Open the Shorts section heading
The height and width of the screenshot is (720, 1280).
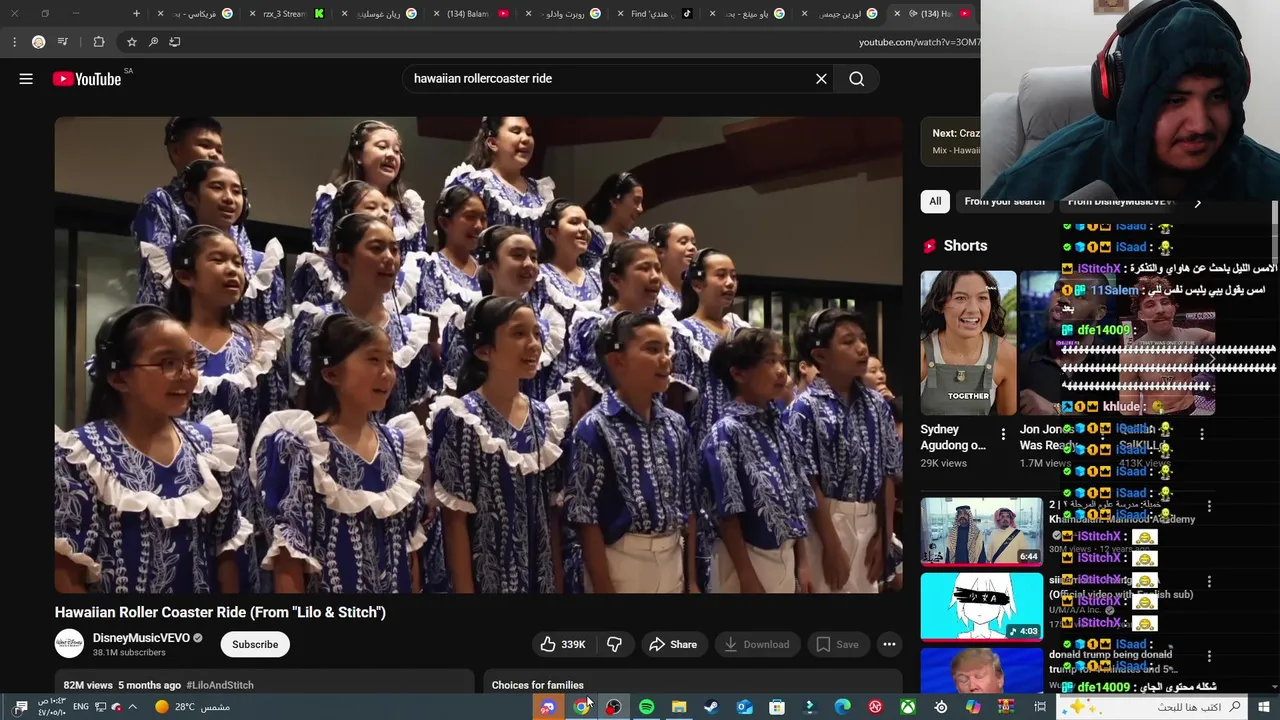[965, 245]
